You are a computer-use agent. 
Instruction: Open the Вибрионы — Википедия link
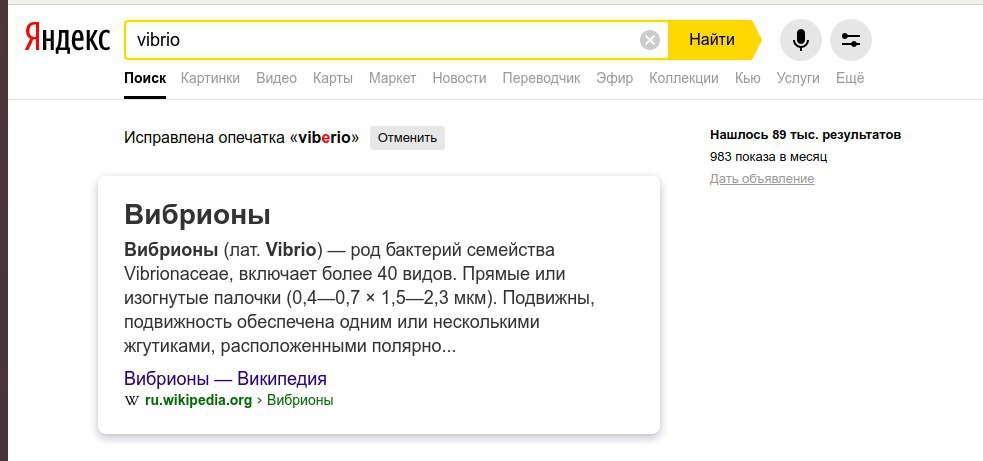[x=225, y=379]
